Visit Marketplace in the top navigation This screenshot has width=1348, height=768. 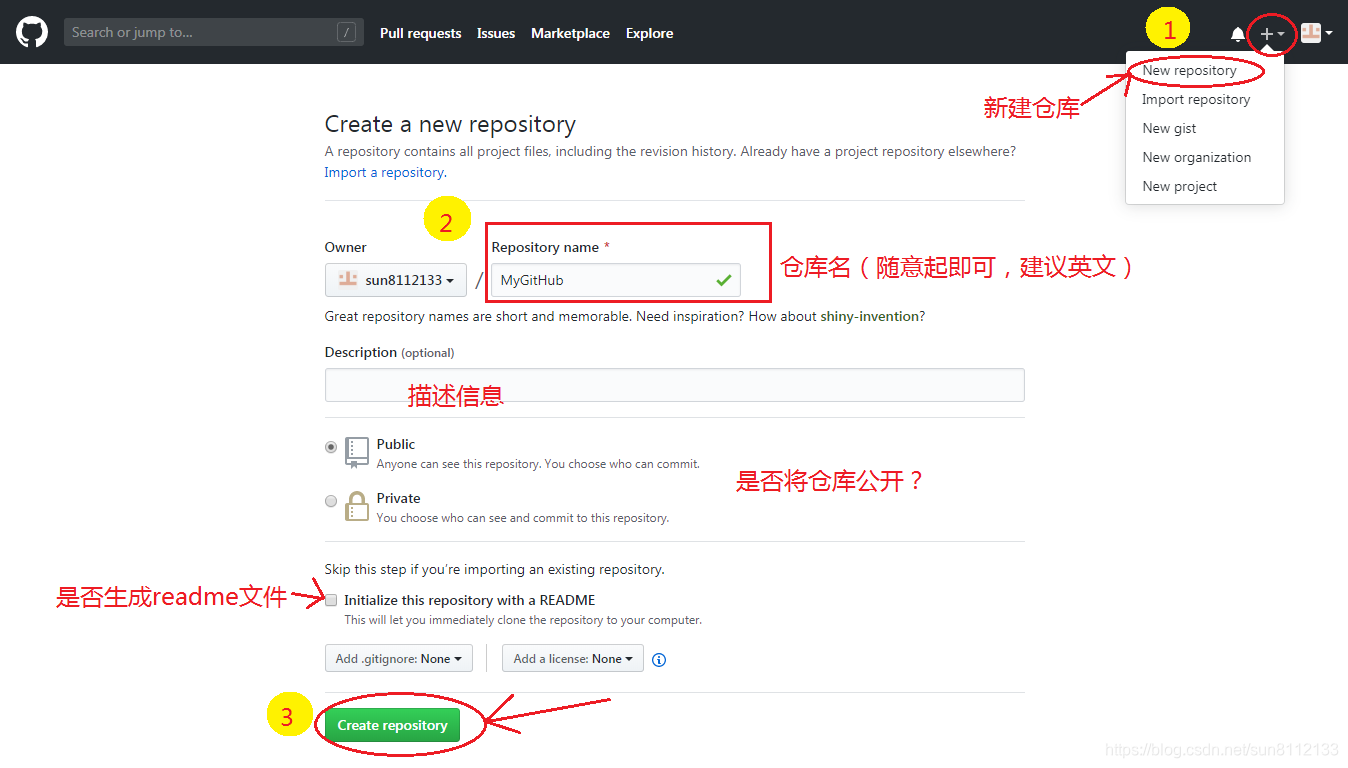(570, 33)
